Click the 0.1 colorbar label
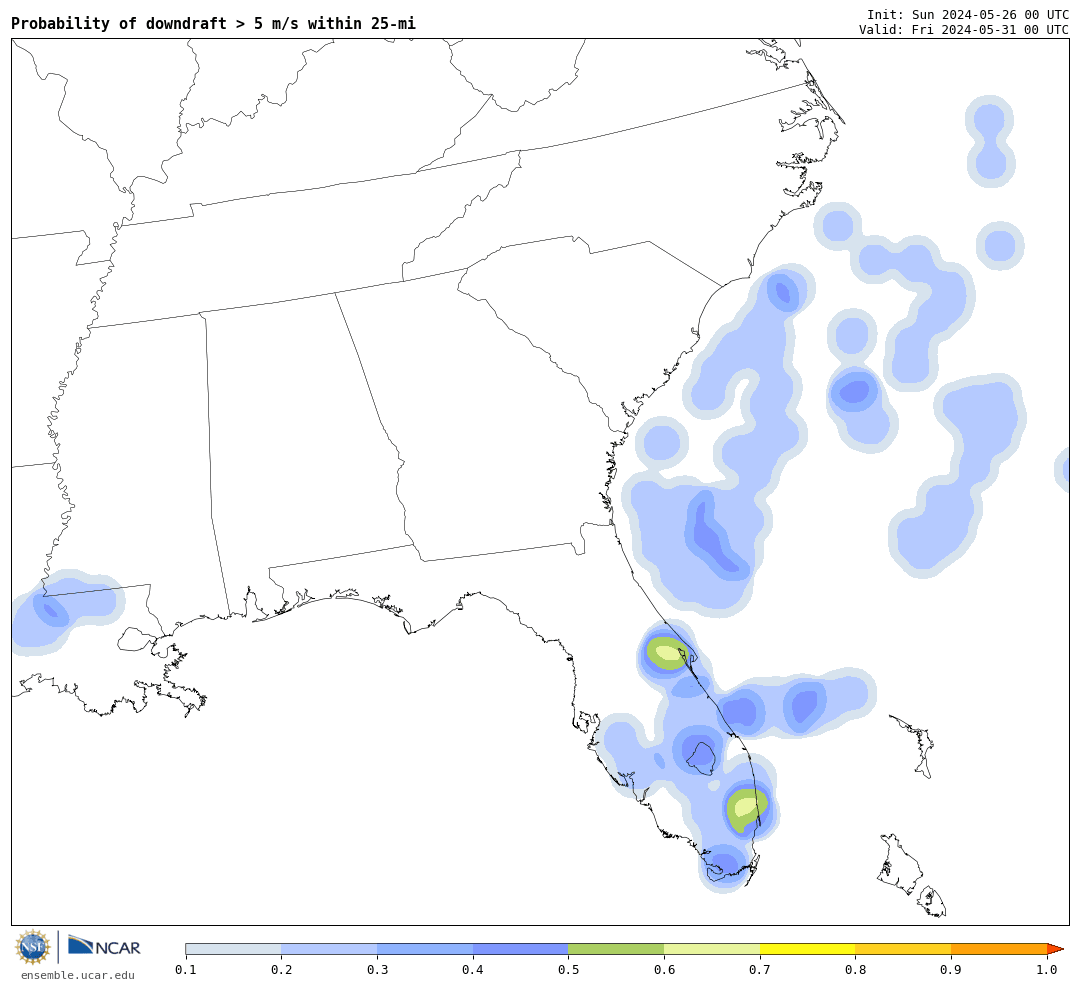The height and width of the screenshot is (988, 1080). 186,970
